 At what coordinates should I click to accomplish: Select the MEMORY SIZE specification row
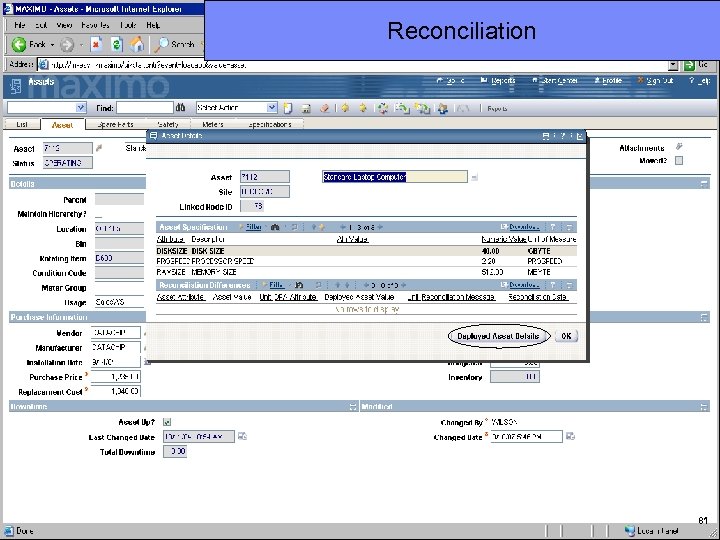click(366, 272)
